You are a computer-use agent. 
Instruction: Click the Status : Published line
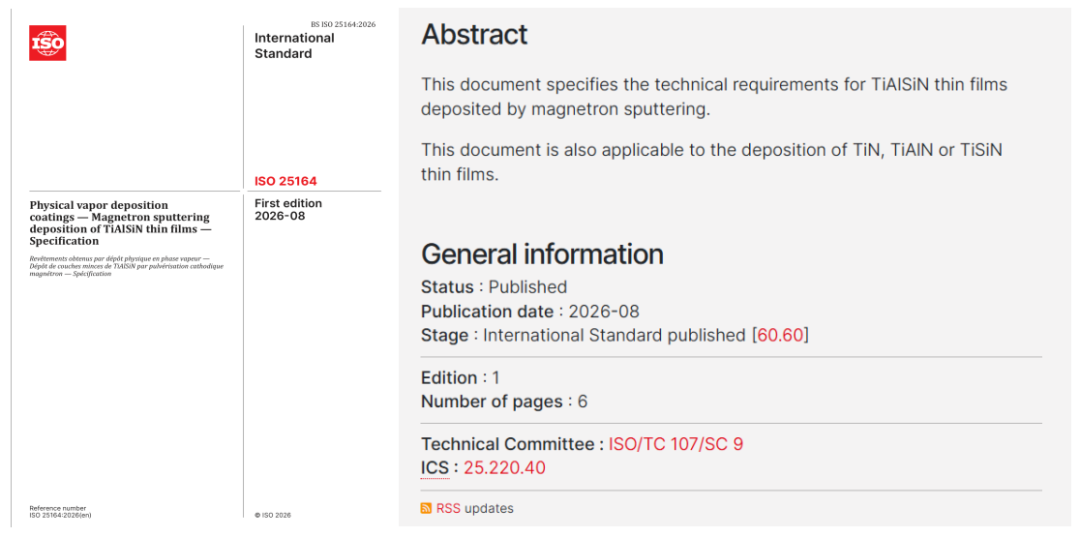pos(494,287)
